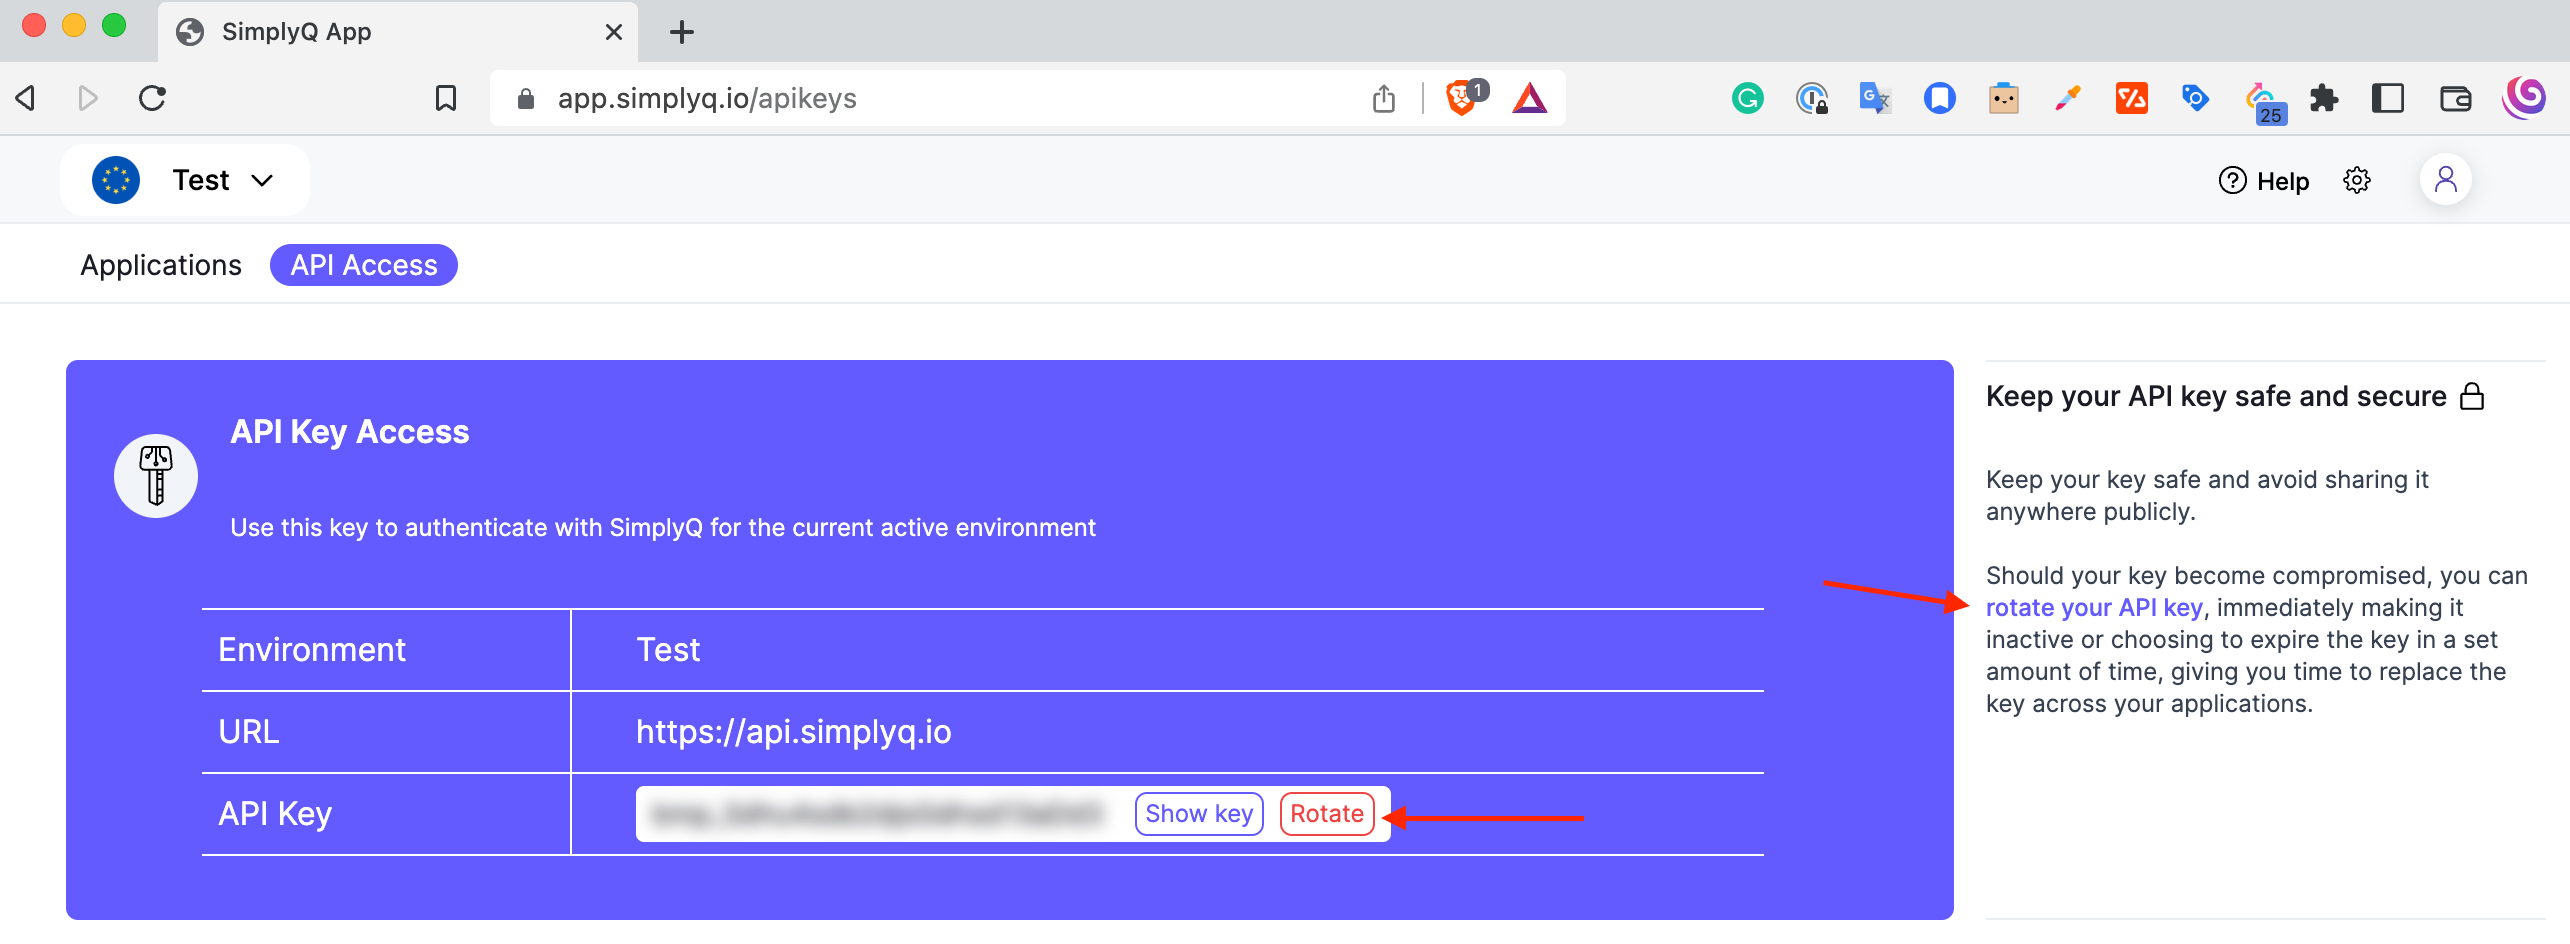Click the red Rotate button
The width and height of the screenshot is (2570, 944).
[1327, 813]
